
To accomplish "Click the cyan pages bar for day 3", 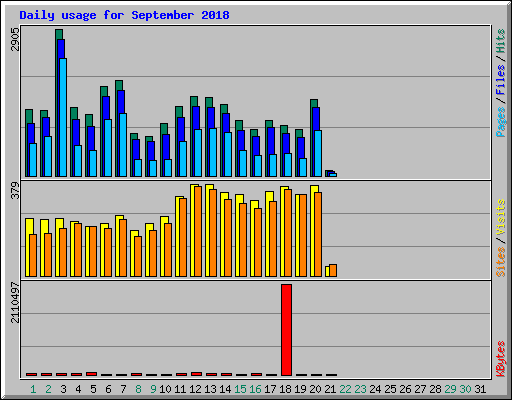I will coord(63,117).
